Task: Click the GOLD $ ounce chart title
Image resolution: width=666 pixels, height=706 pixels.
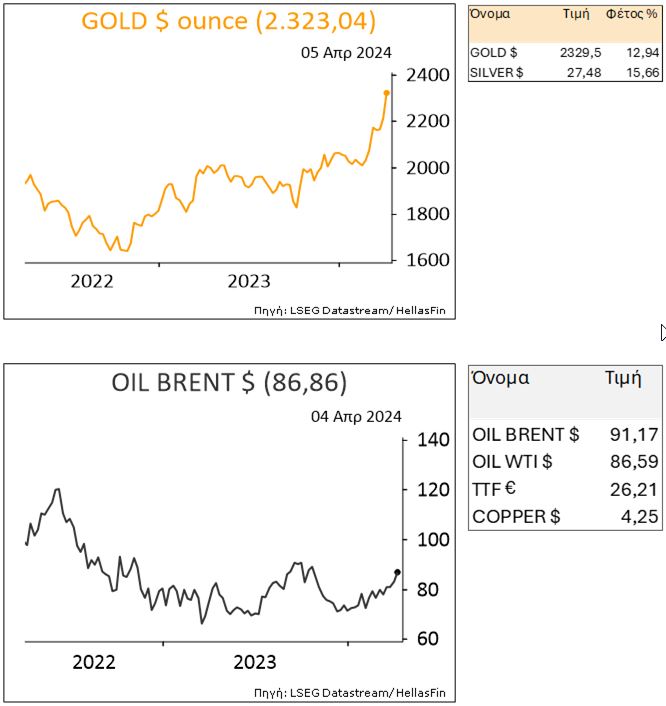Action: (229, 21)
